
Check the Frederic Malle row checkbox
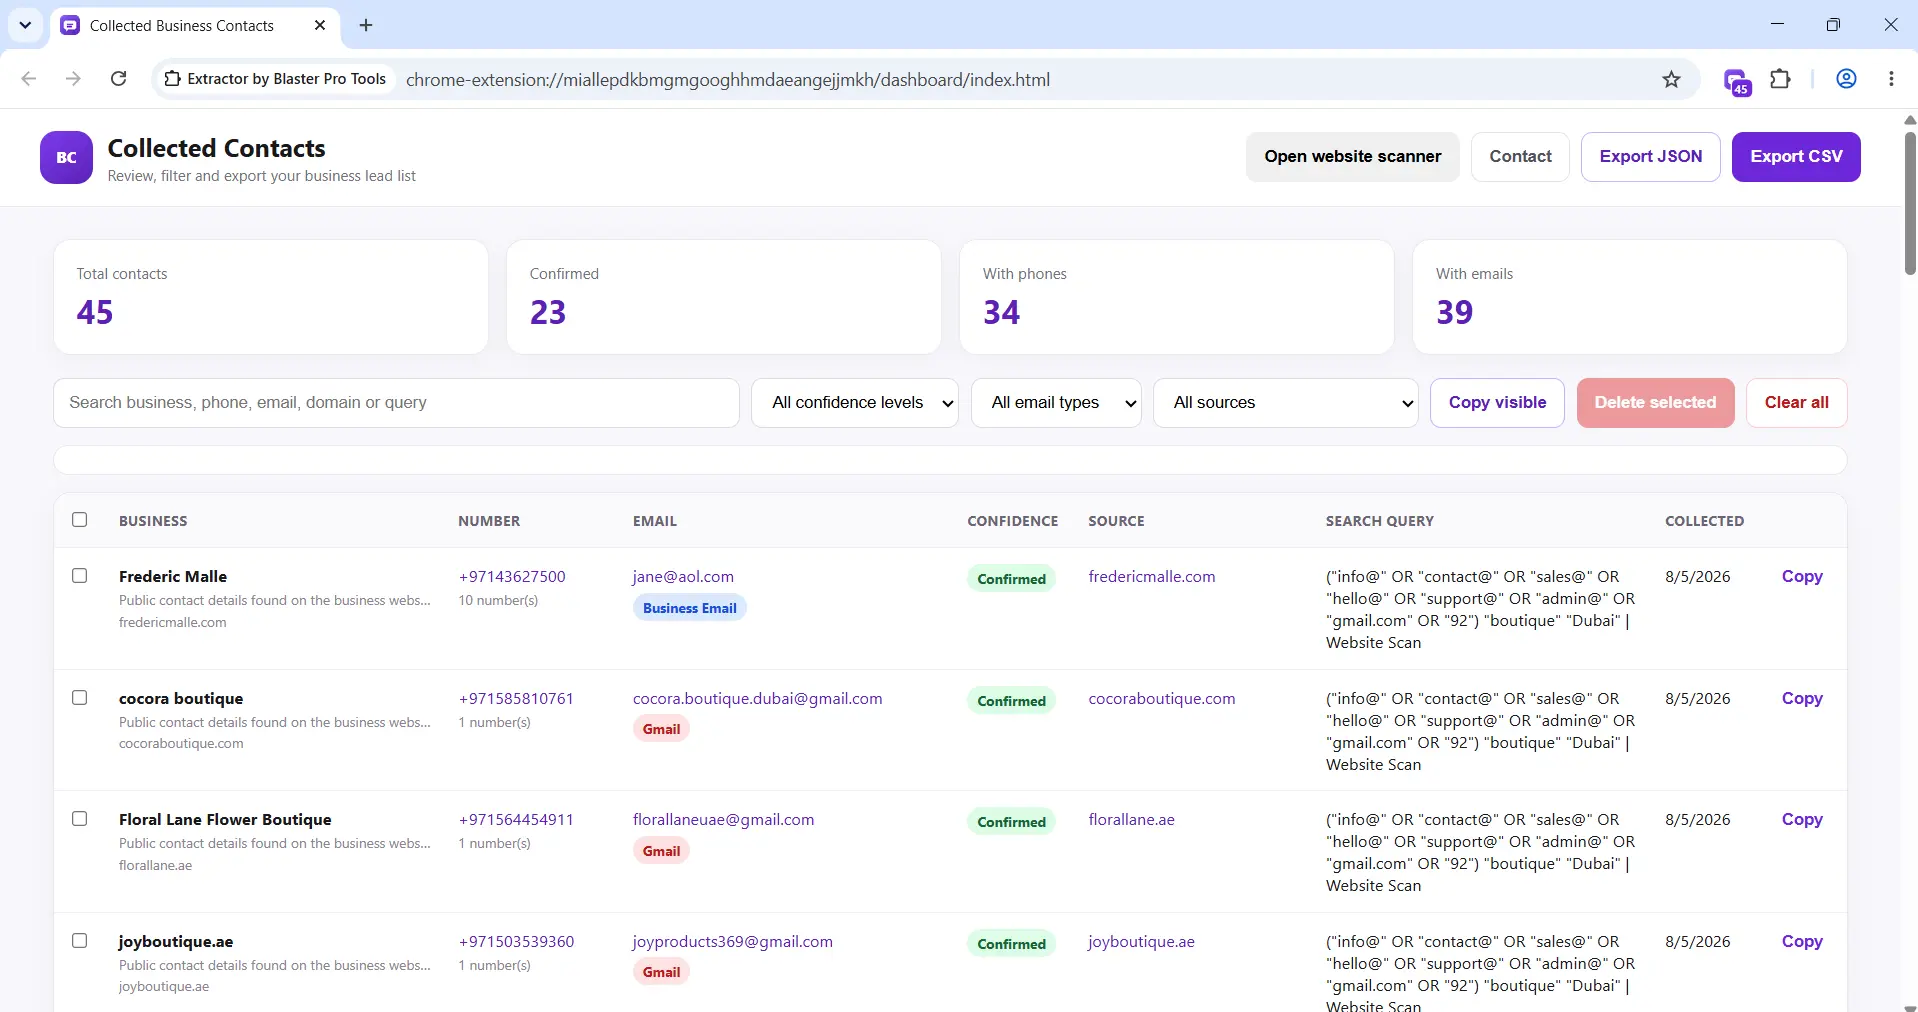(80, 576)
